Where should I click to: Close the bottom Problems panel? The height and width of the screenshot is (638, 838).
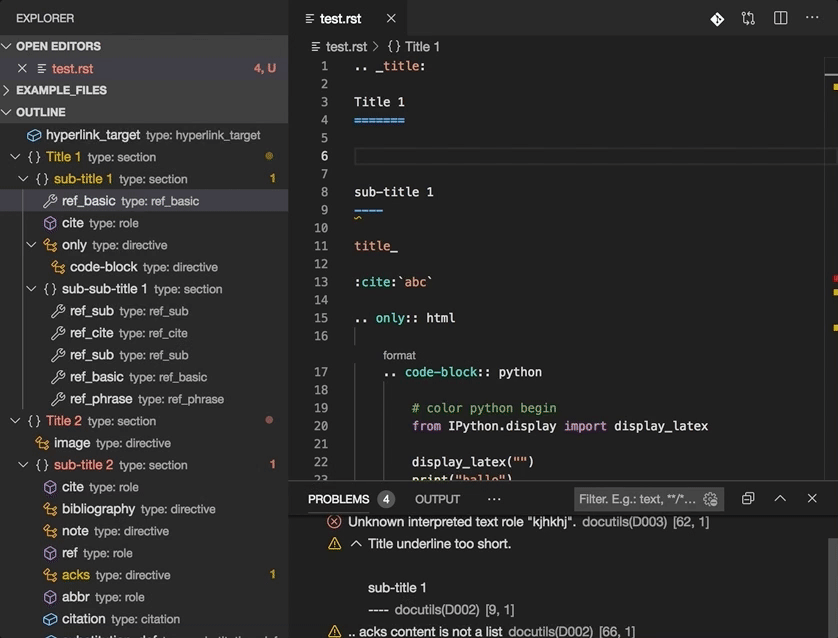[x=812, y=499]
